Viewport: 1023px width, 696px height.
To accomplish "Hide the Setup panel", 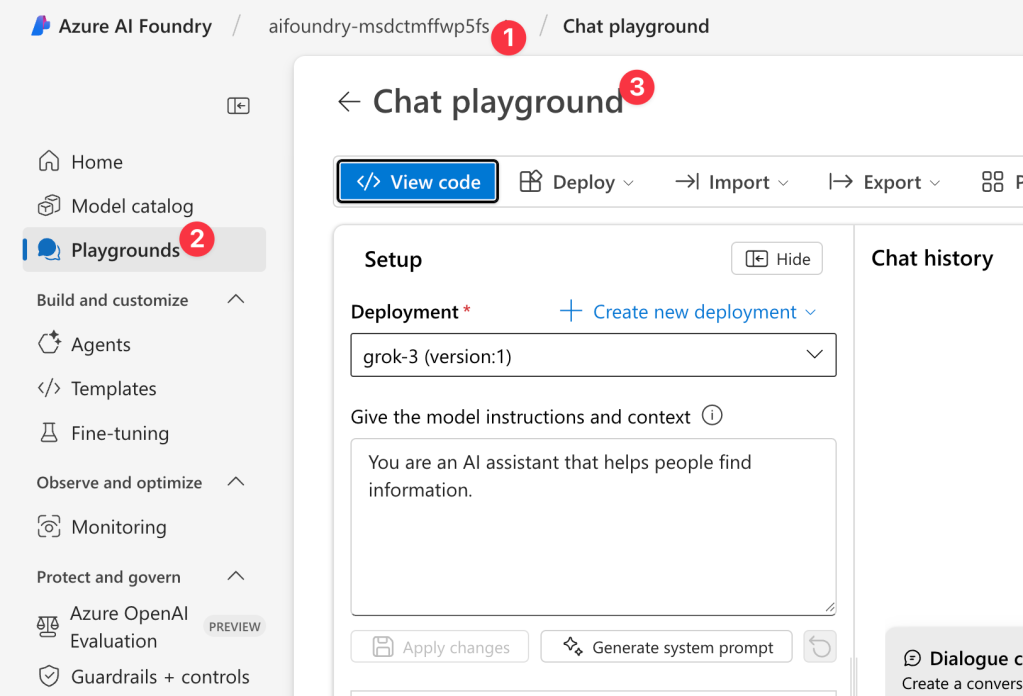I will 776,258.
